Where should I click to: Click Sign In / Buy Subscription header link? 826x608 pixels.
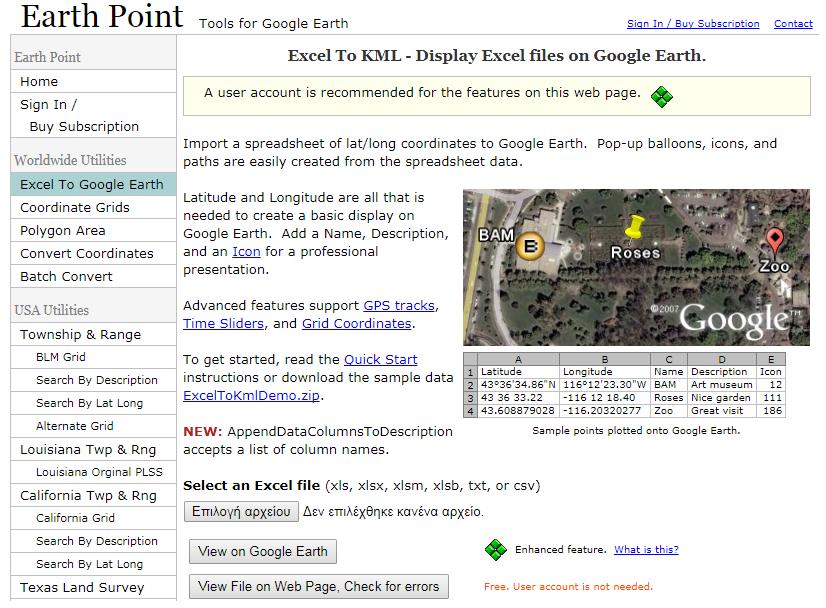[693, 24]
